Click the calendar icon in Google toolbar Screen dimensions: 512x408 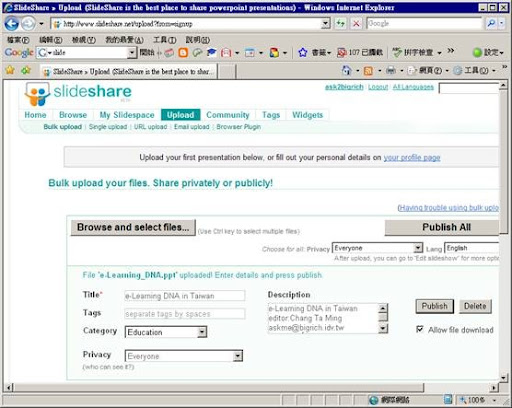[x=249, y=52]
